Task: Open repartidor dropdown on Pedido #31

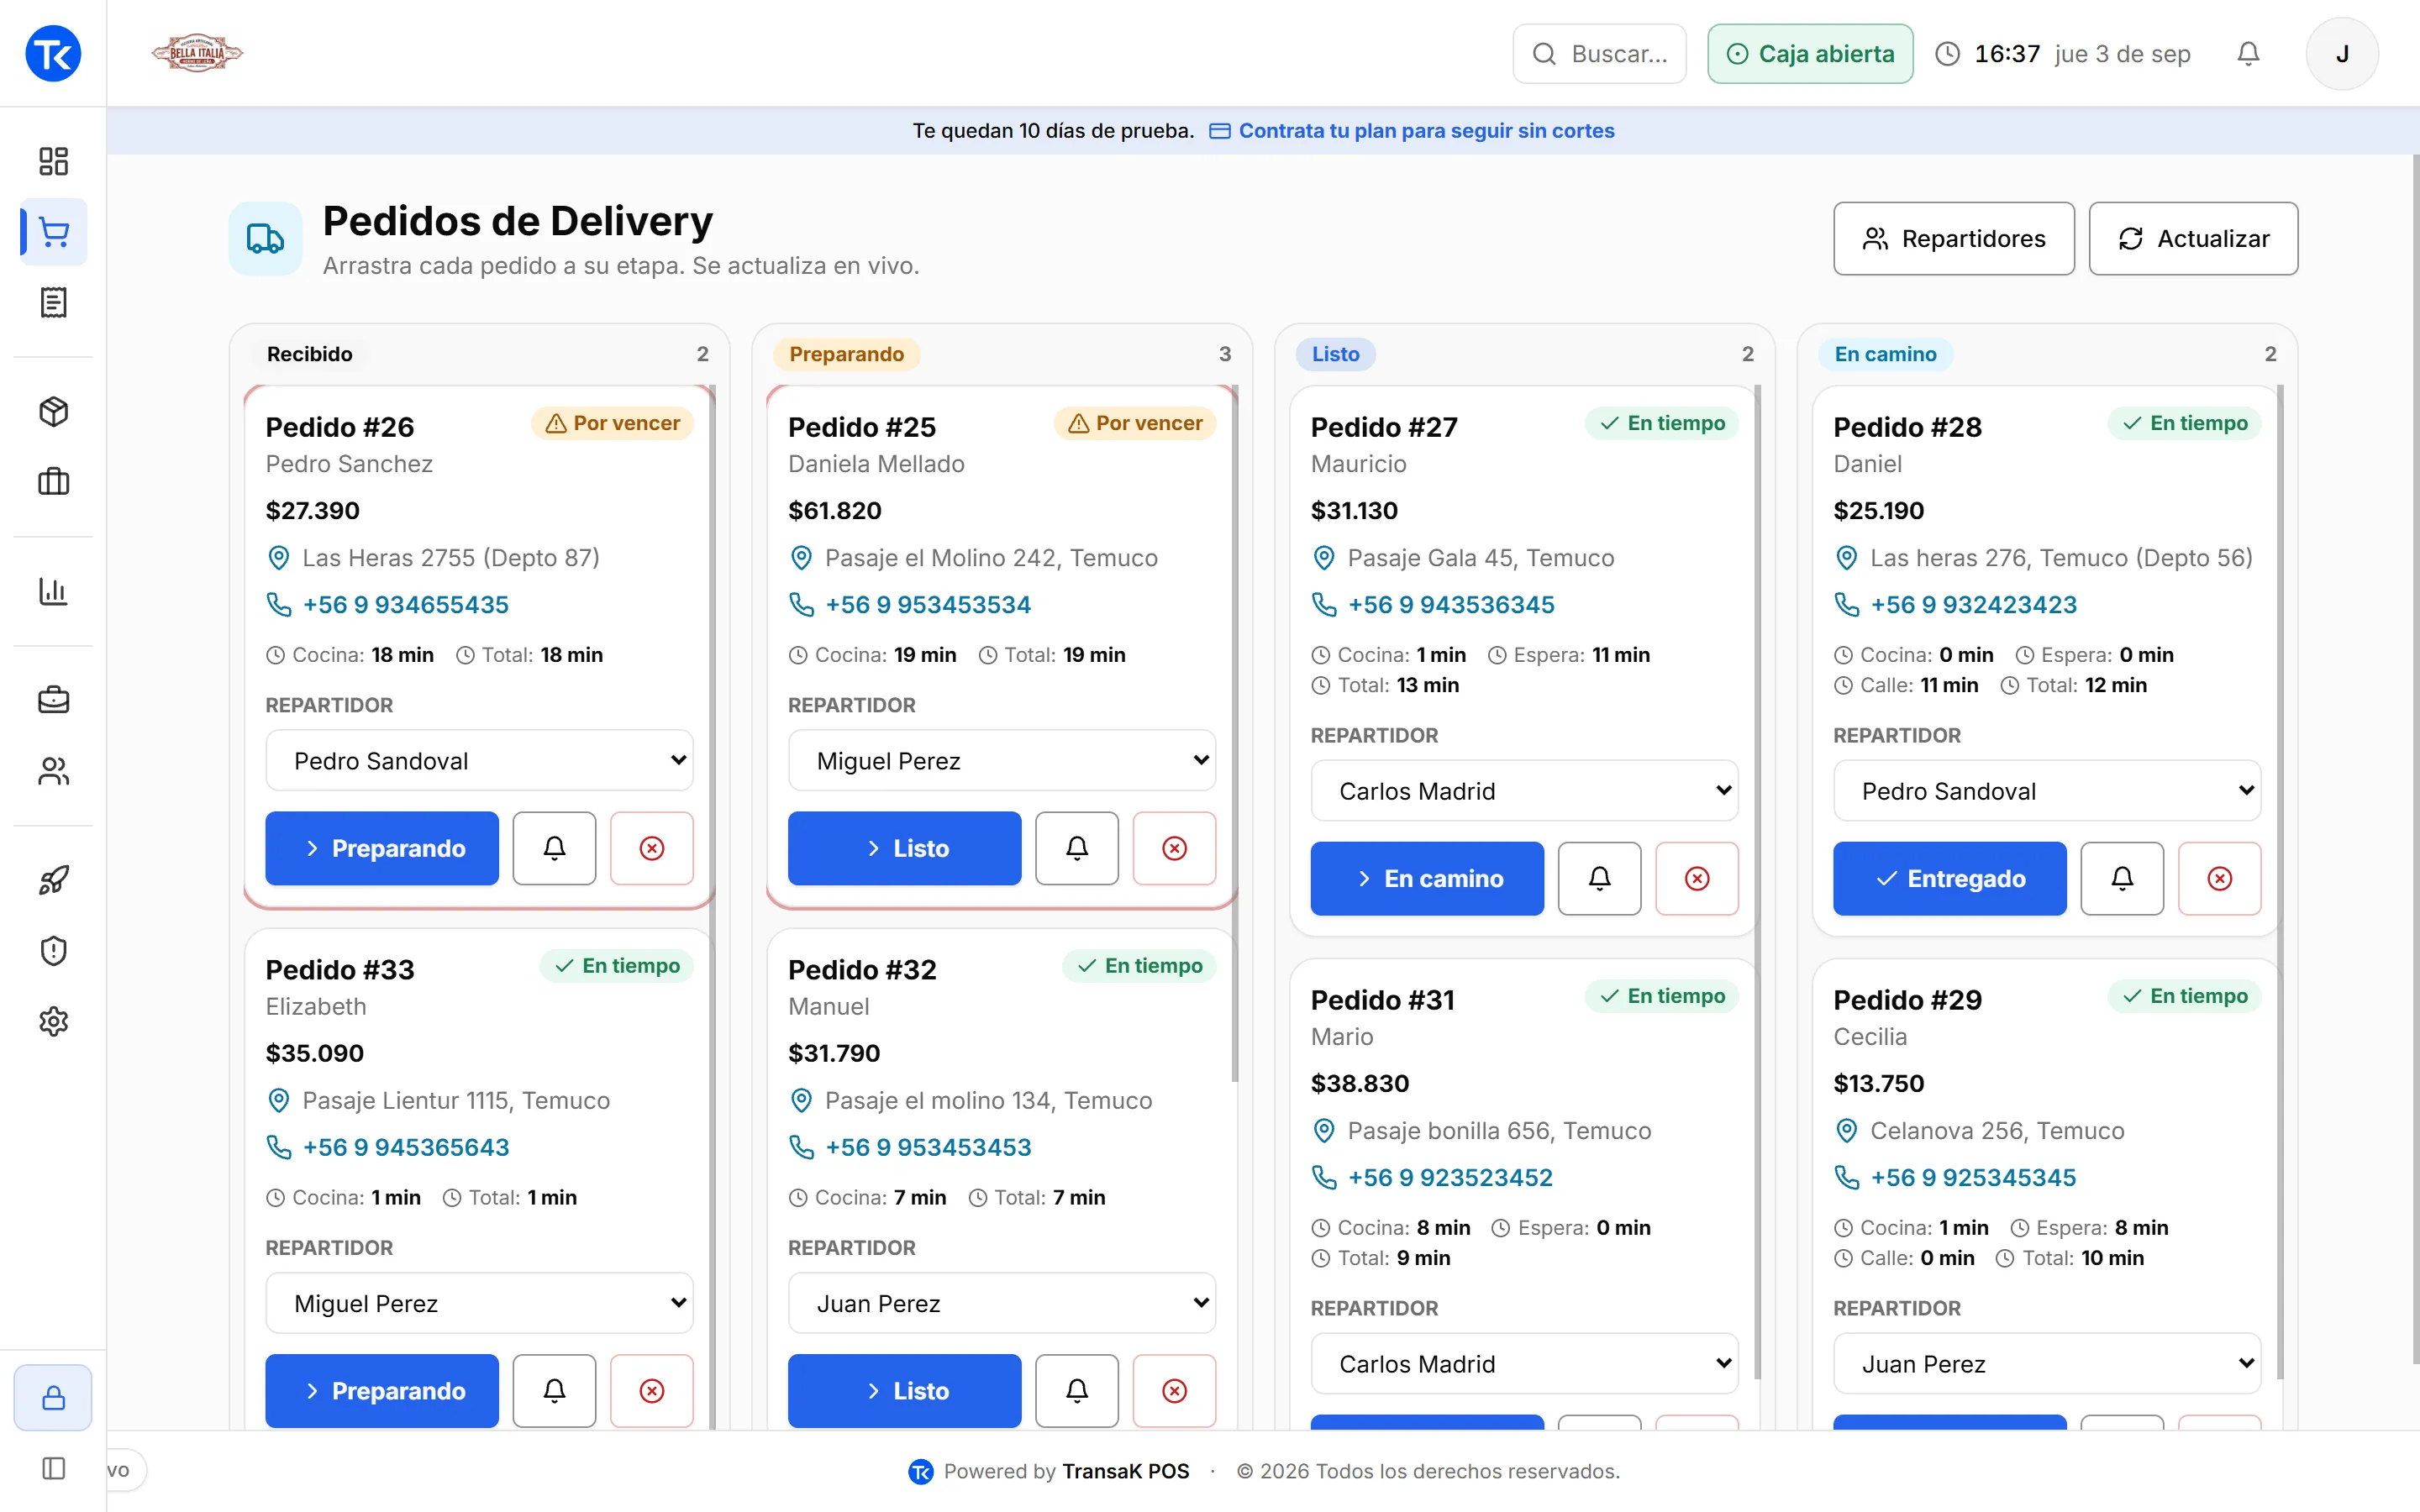Action: (x=1524, y=1363)
